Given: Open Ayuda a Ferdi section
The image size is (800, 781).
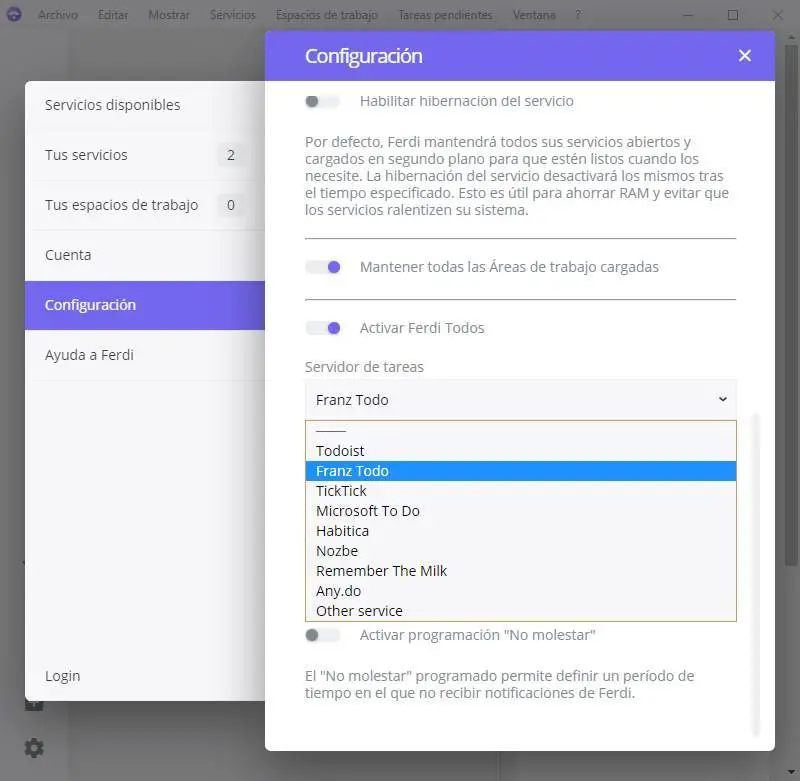Looking at the screenshot, I should (145, 355).
